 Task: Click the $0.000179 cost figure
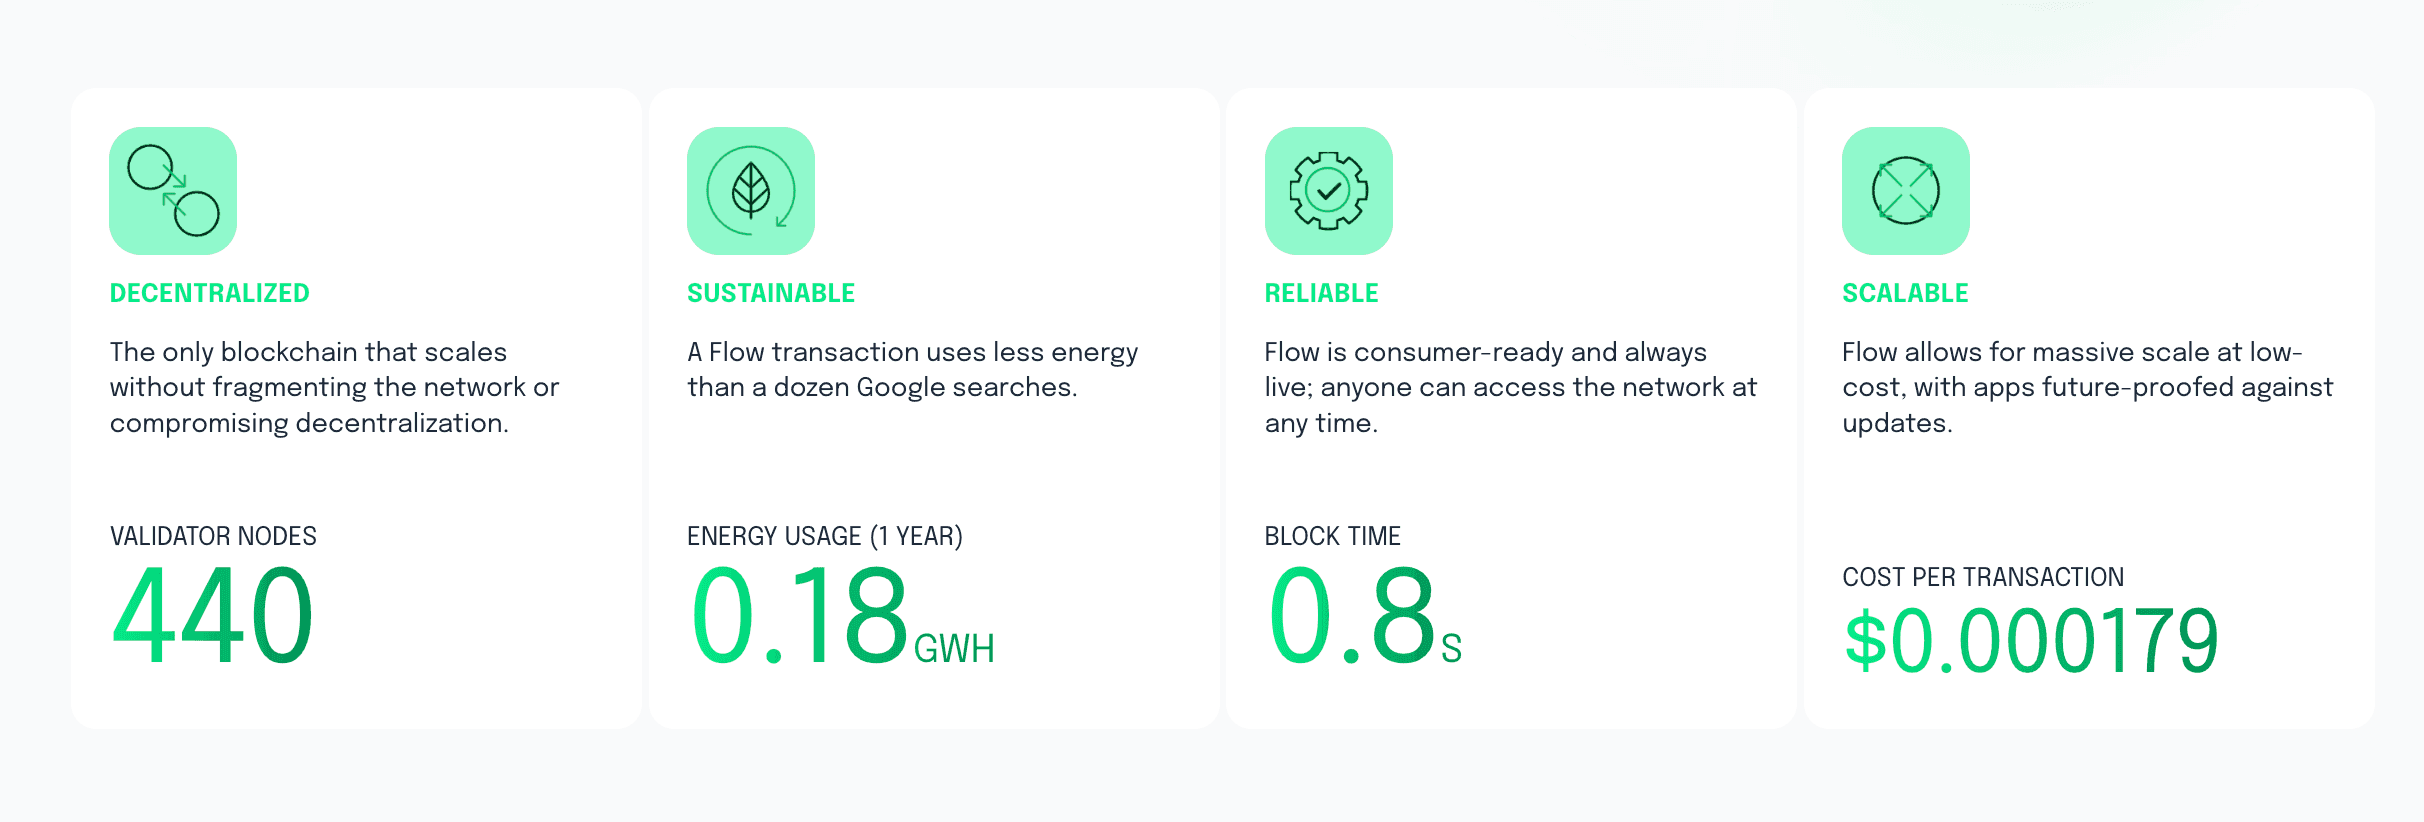tap(2031, 641)
